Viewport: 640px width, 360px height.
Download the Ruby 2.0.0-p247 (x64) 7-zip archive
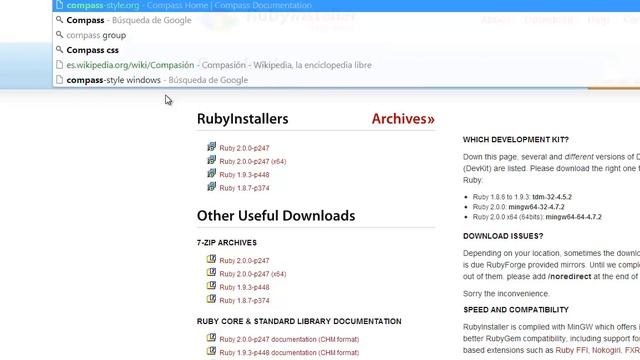[x=253, y=274]
